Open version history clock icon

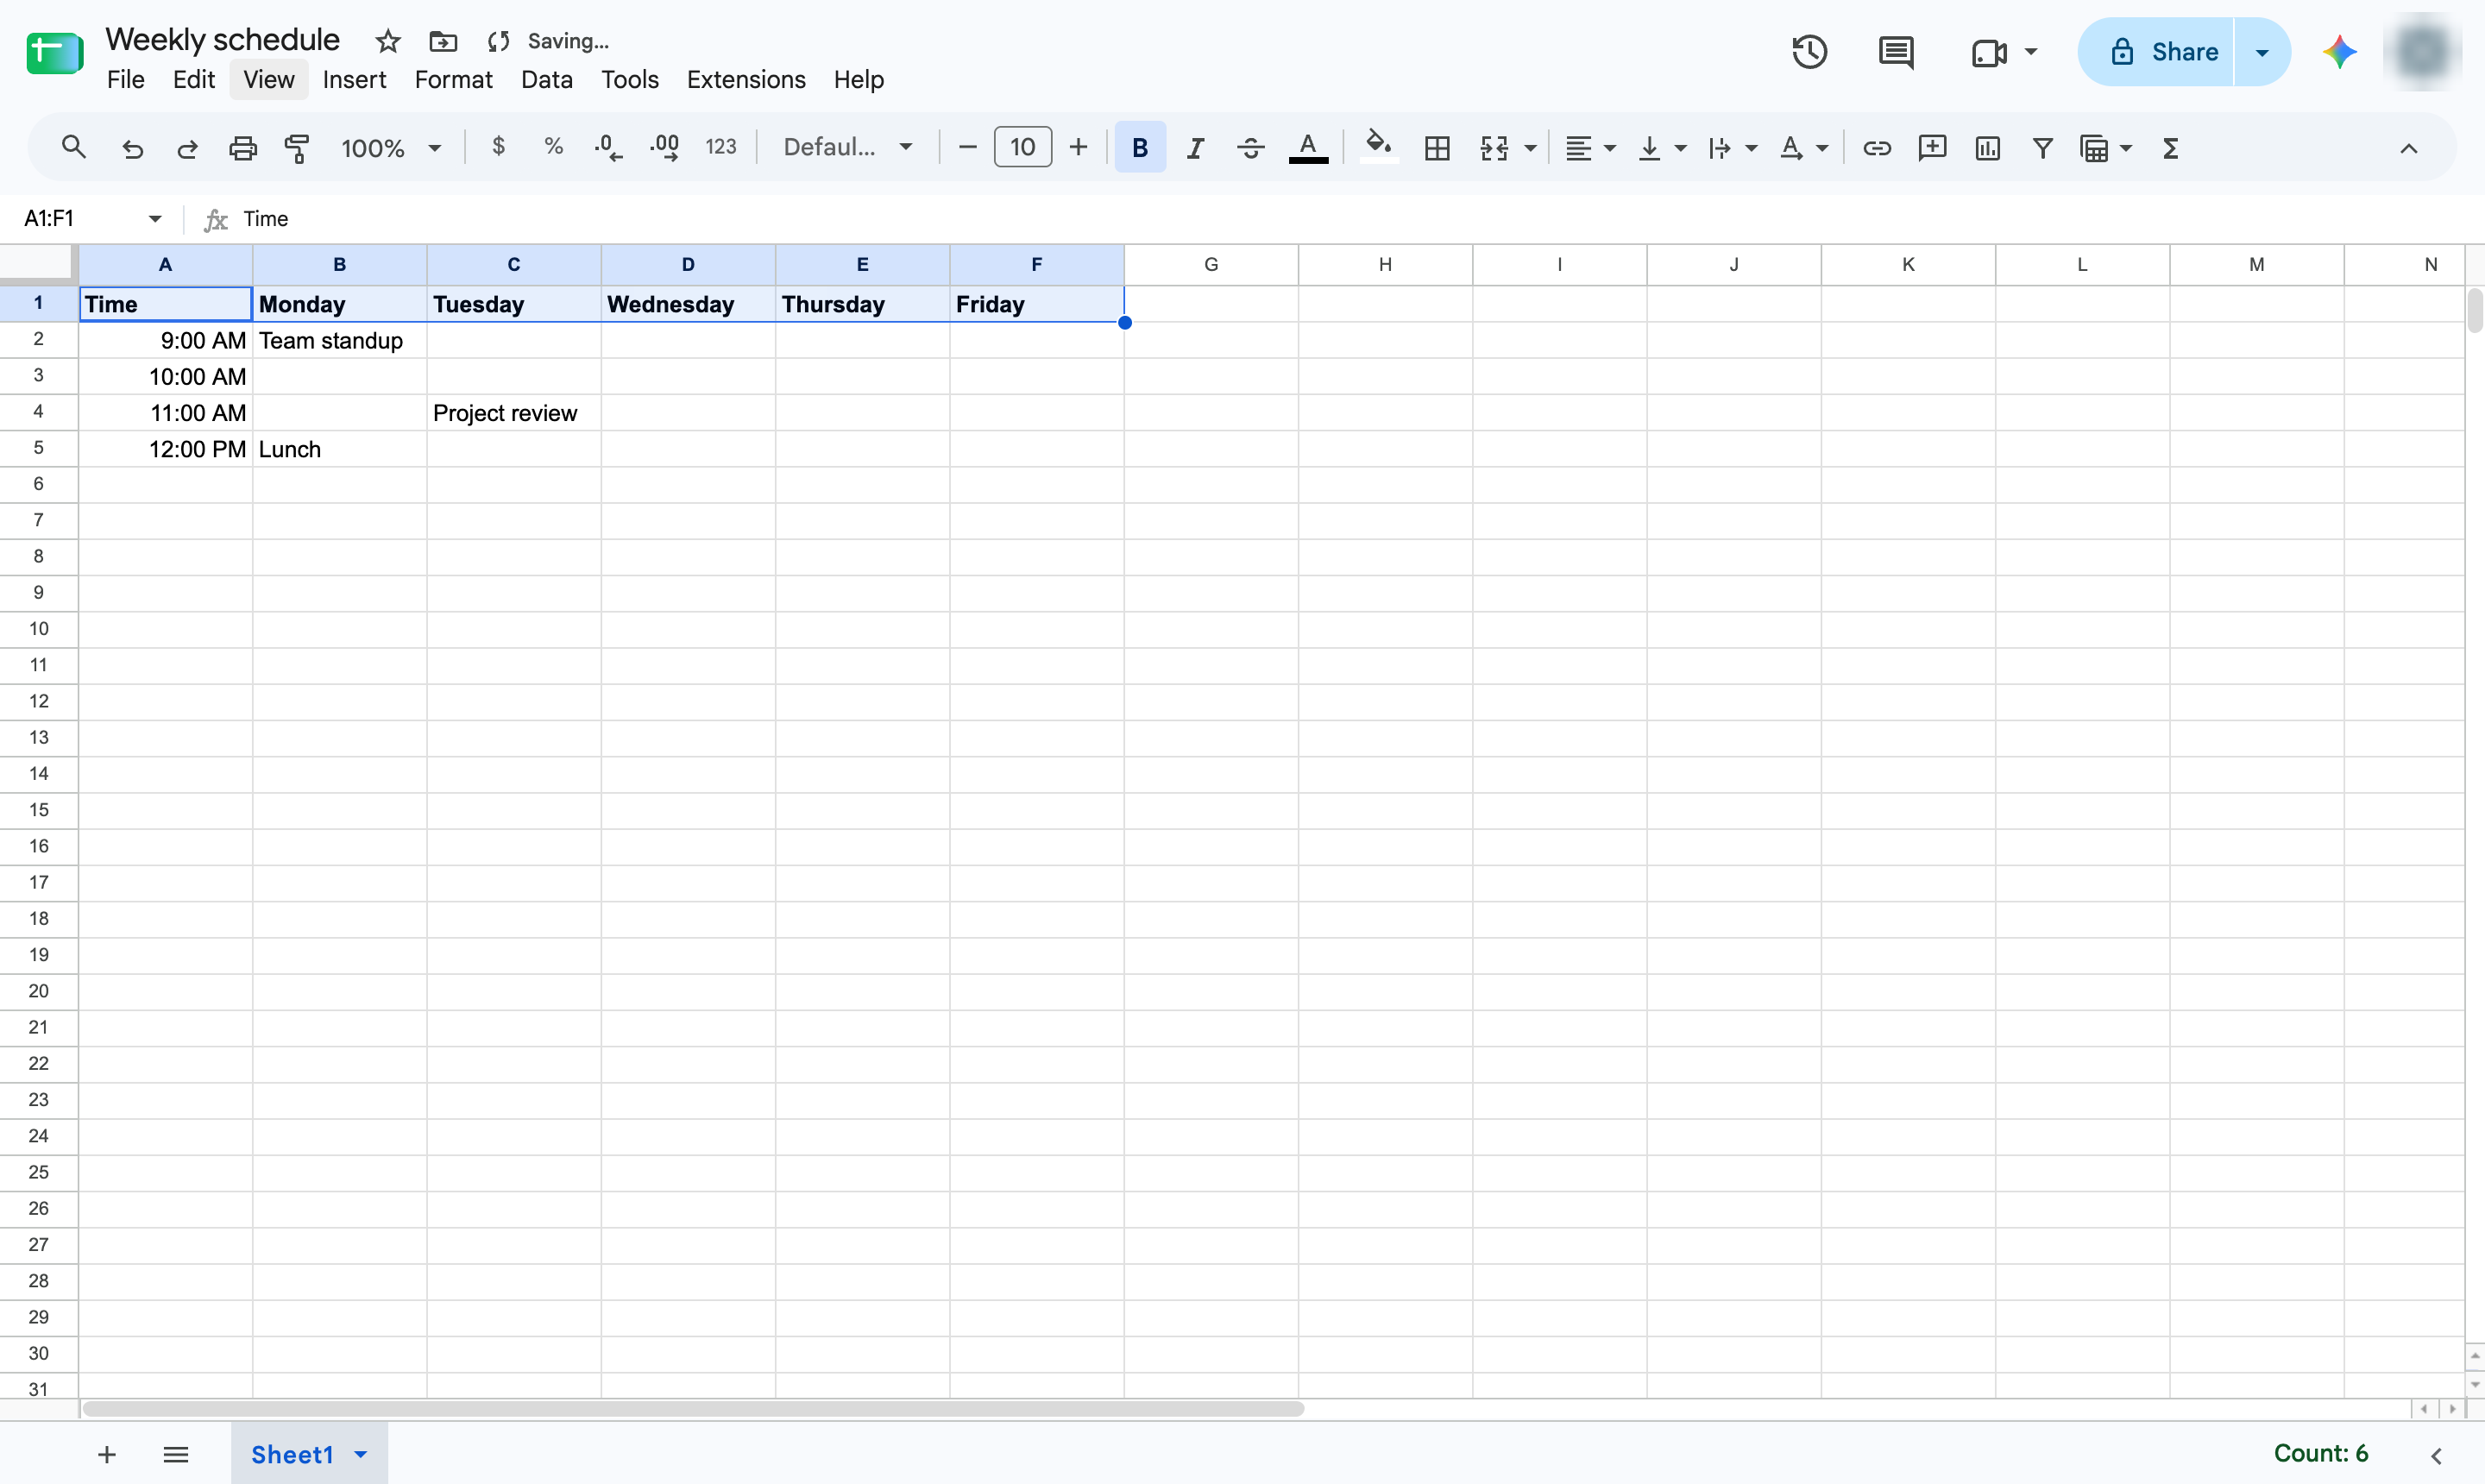pyautogui.click(x=1810, y=52)
